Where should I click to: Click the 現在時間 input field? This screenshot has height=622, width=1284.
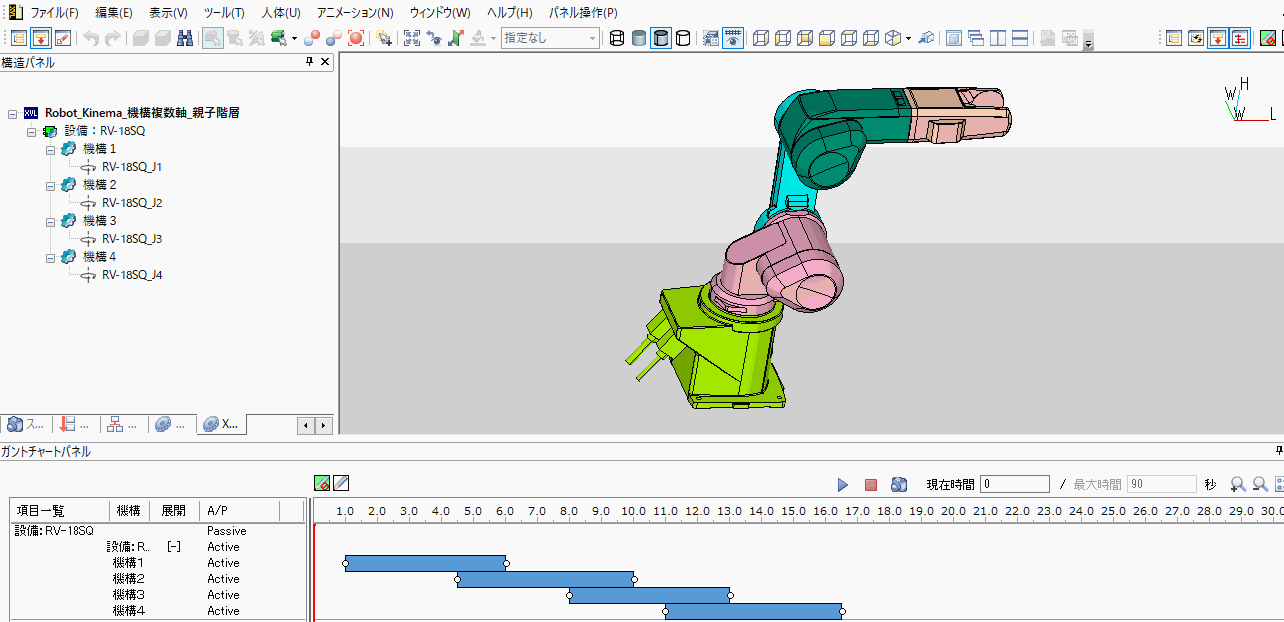tap(1014, 484)
